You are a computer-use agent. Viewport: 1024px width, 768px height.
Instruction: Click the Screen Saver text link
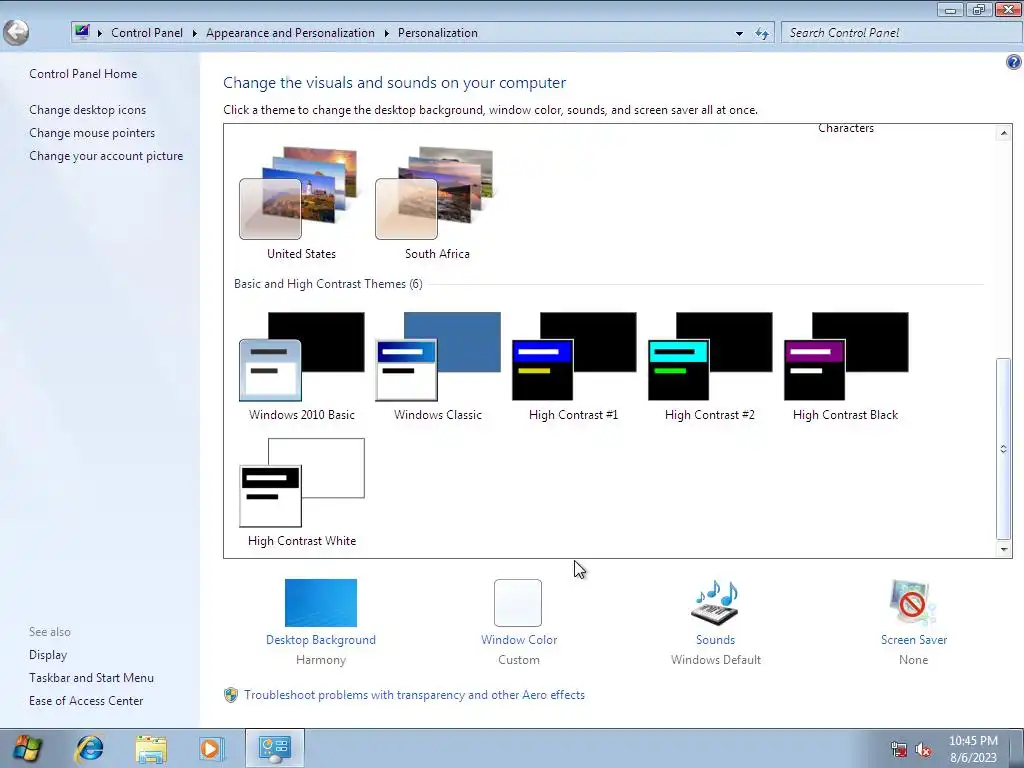(x=914, y=639)
